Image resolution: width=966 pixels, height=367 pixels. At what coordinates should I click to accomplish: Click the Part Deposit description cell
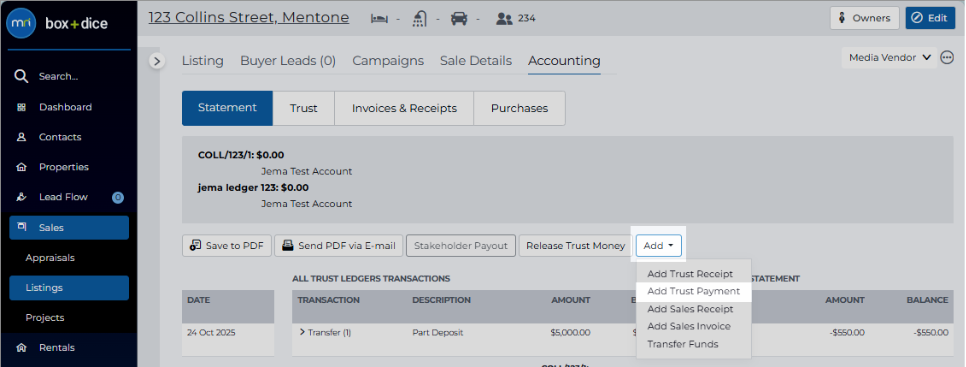click(x=437, y=333)
